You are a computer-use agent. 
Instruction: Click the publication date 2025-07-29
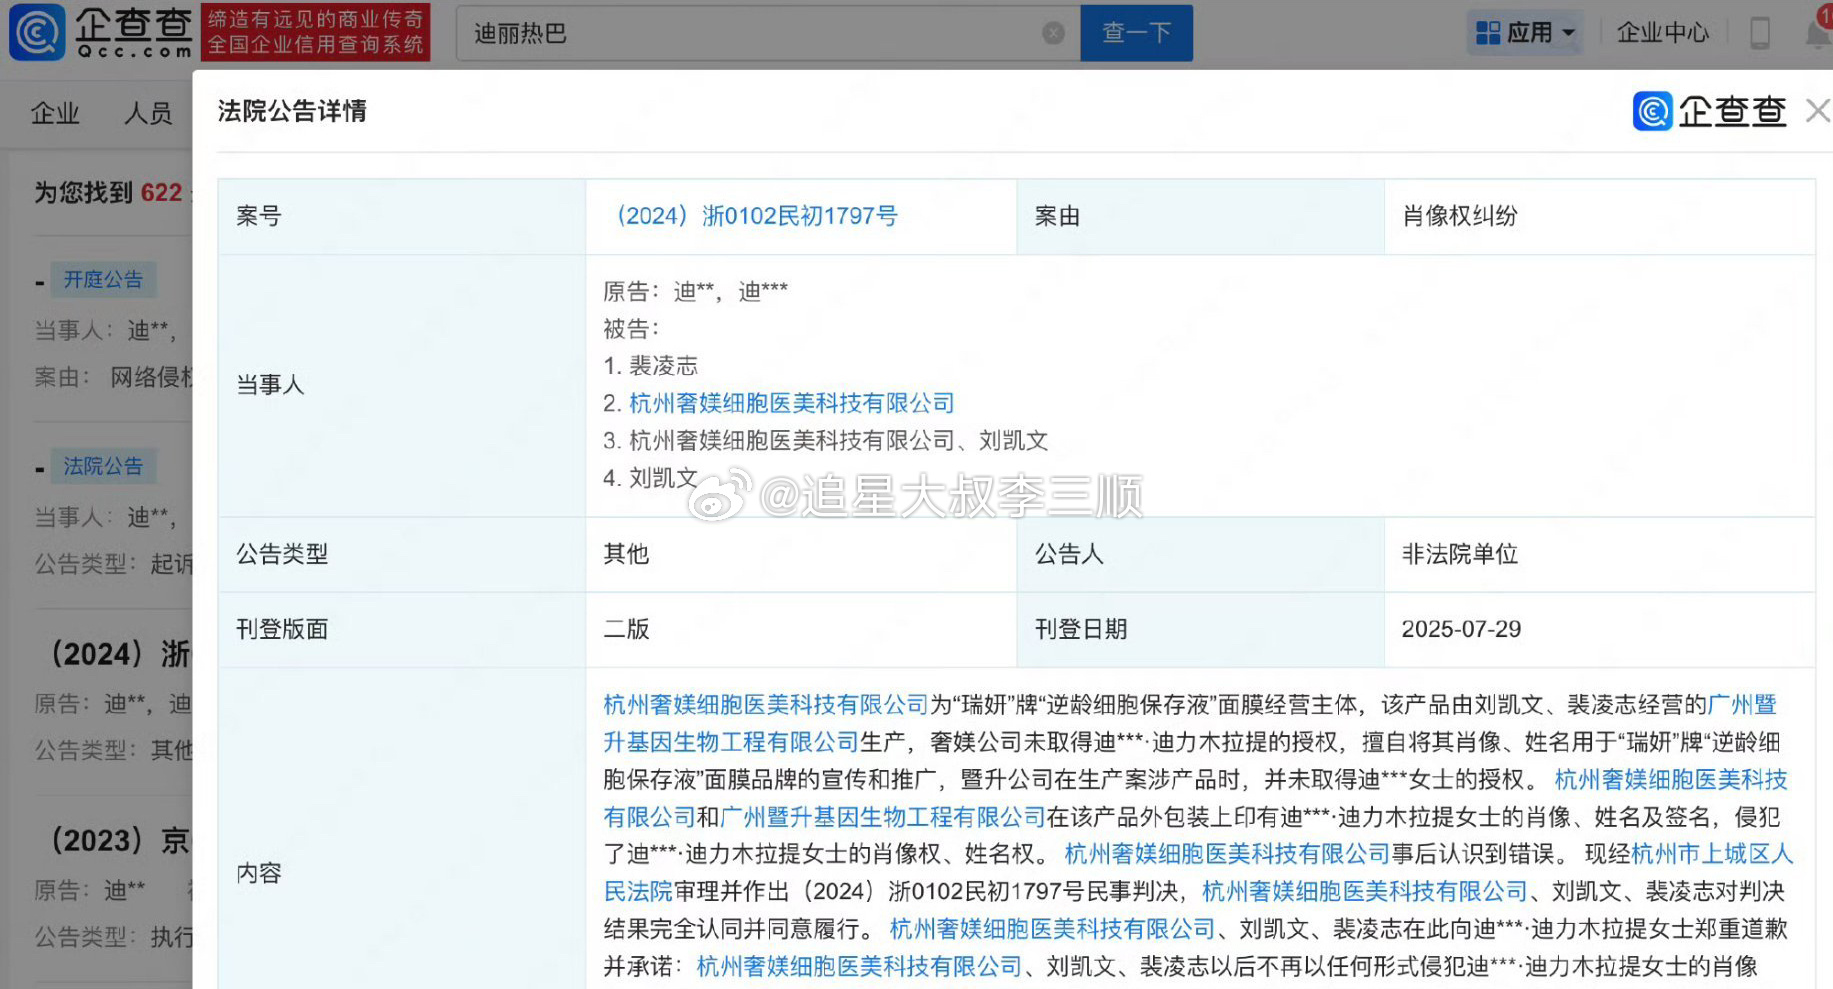click(x=1461, y=629)
